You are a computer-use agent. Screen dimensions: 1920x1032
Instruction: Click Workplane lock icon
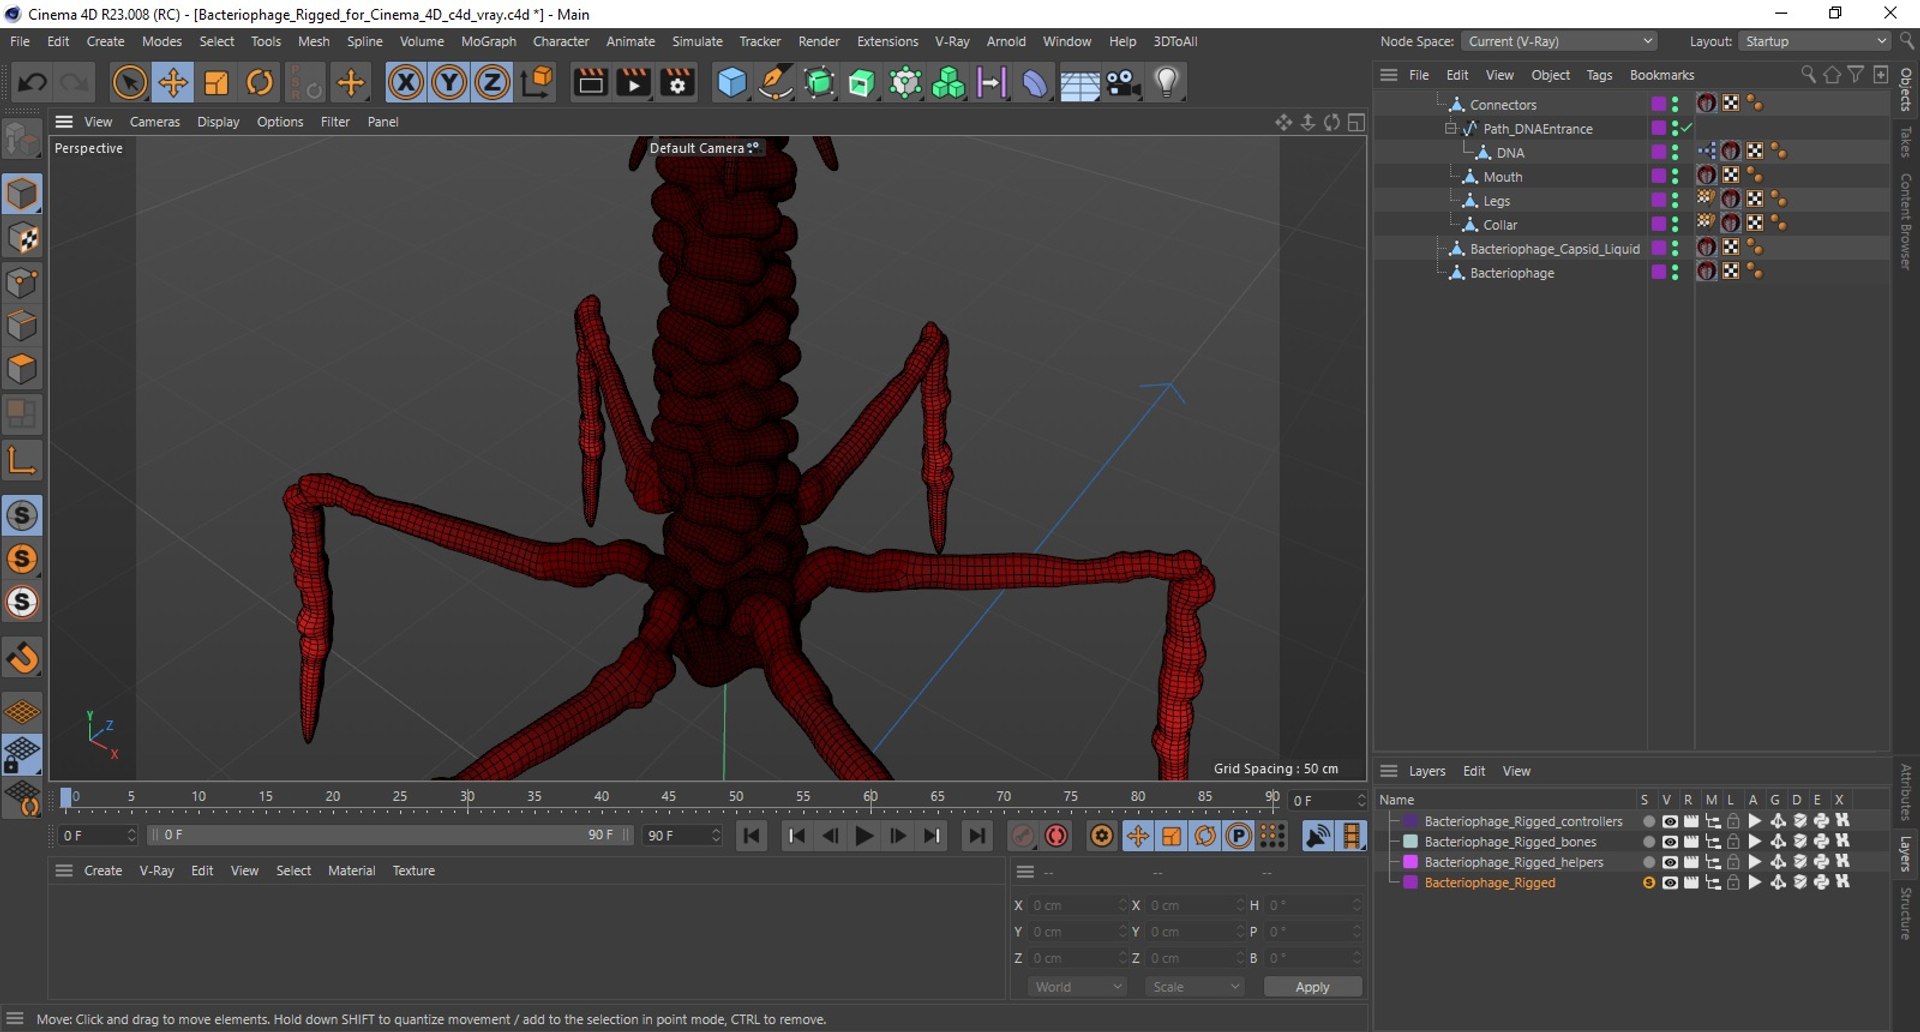(22, 755)
